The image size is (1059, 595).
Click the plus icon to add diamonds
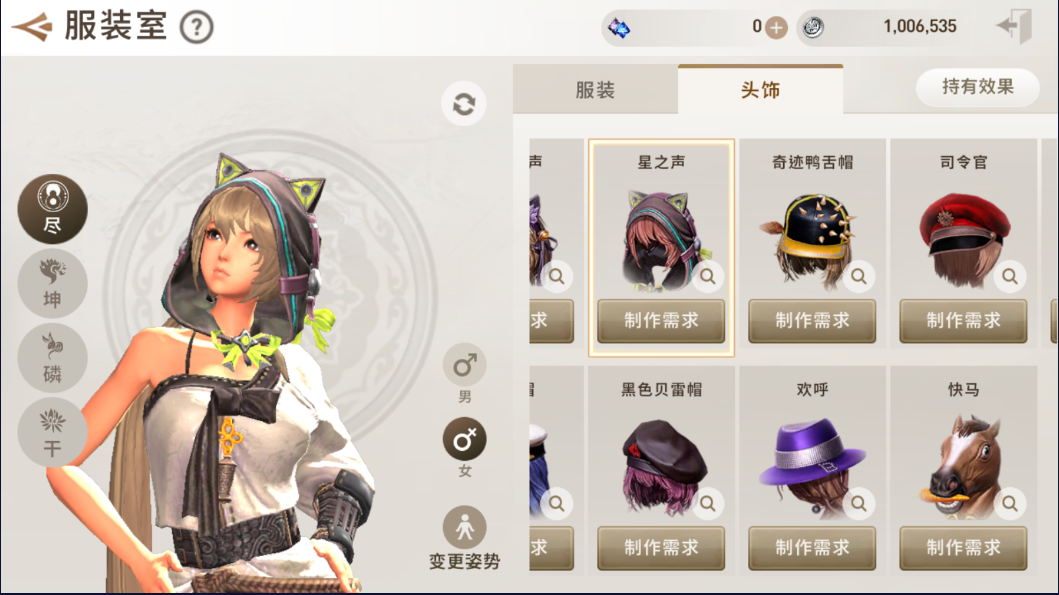776,28
